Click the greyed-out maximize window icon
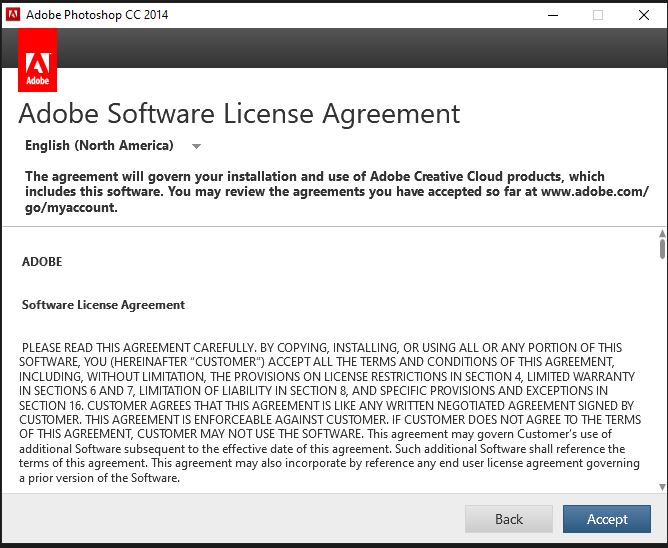This screenshot has height=548, width=668. pyautogui.click(x=598, y=15)
